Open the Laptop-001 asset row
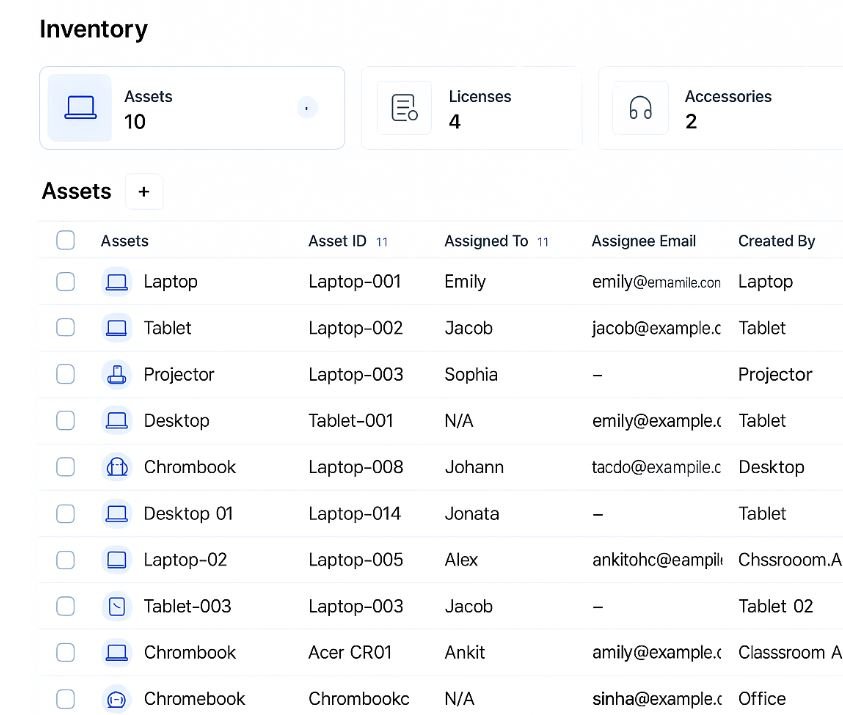This screenshot has width=843, height=715. 354,282
